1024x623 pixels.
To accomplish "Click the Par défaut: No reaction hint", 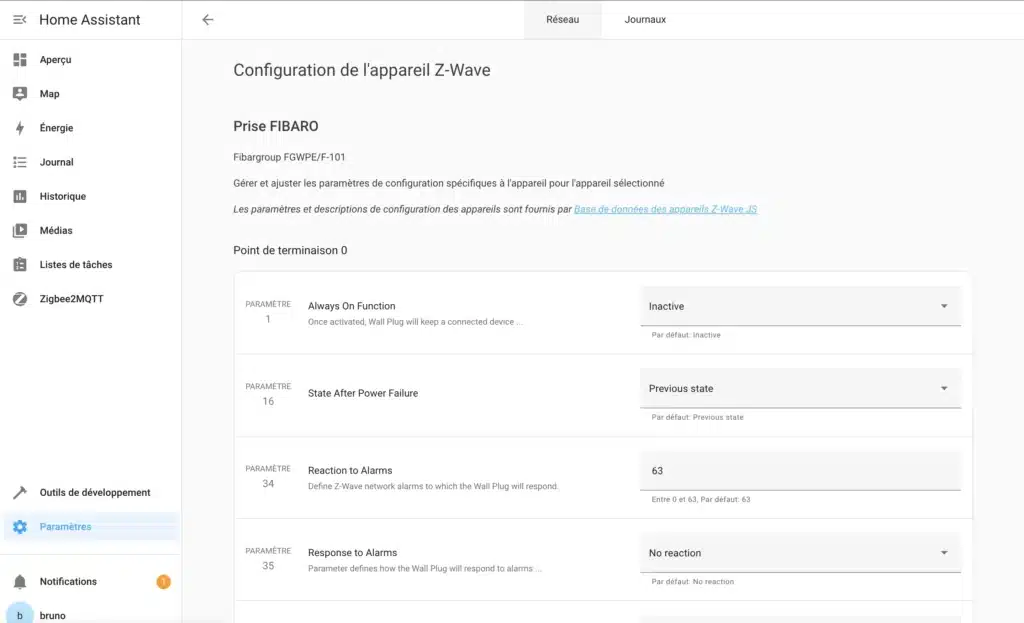I will [x=692, y=581].
